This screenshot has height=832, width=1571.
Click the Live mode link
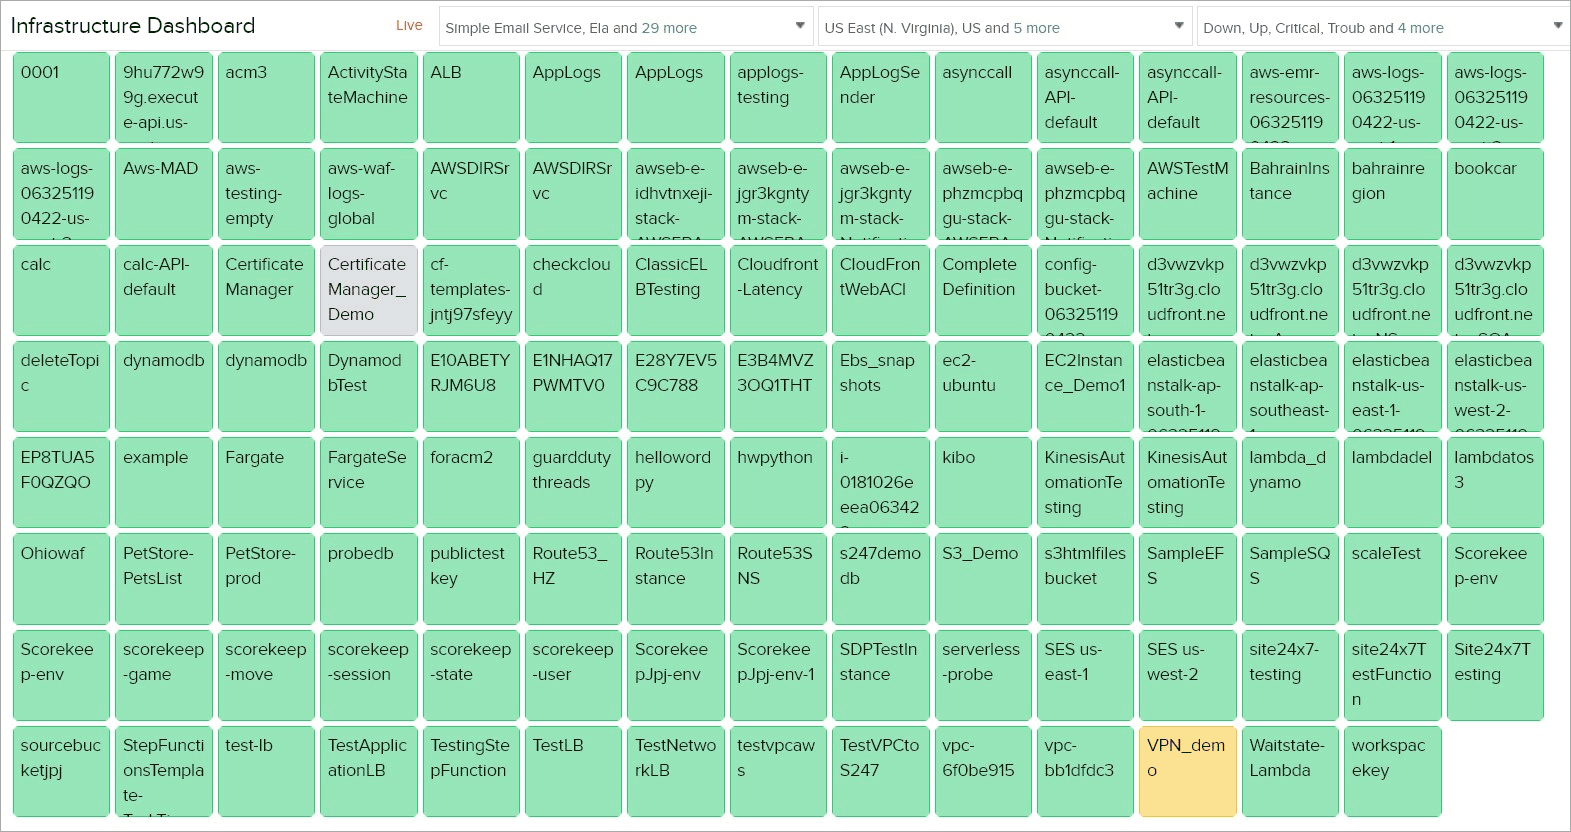click(x=409, y=26)
